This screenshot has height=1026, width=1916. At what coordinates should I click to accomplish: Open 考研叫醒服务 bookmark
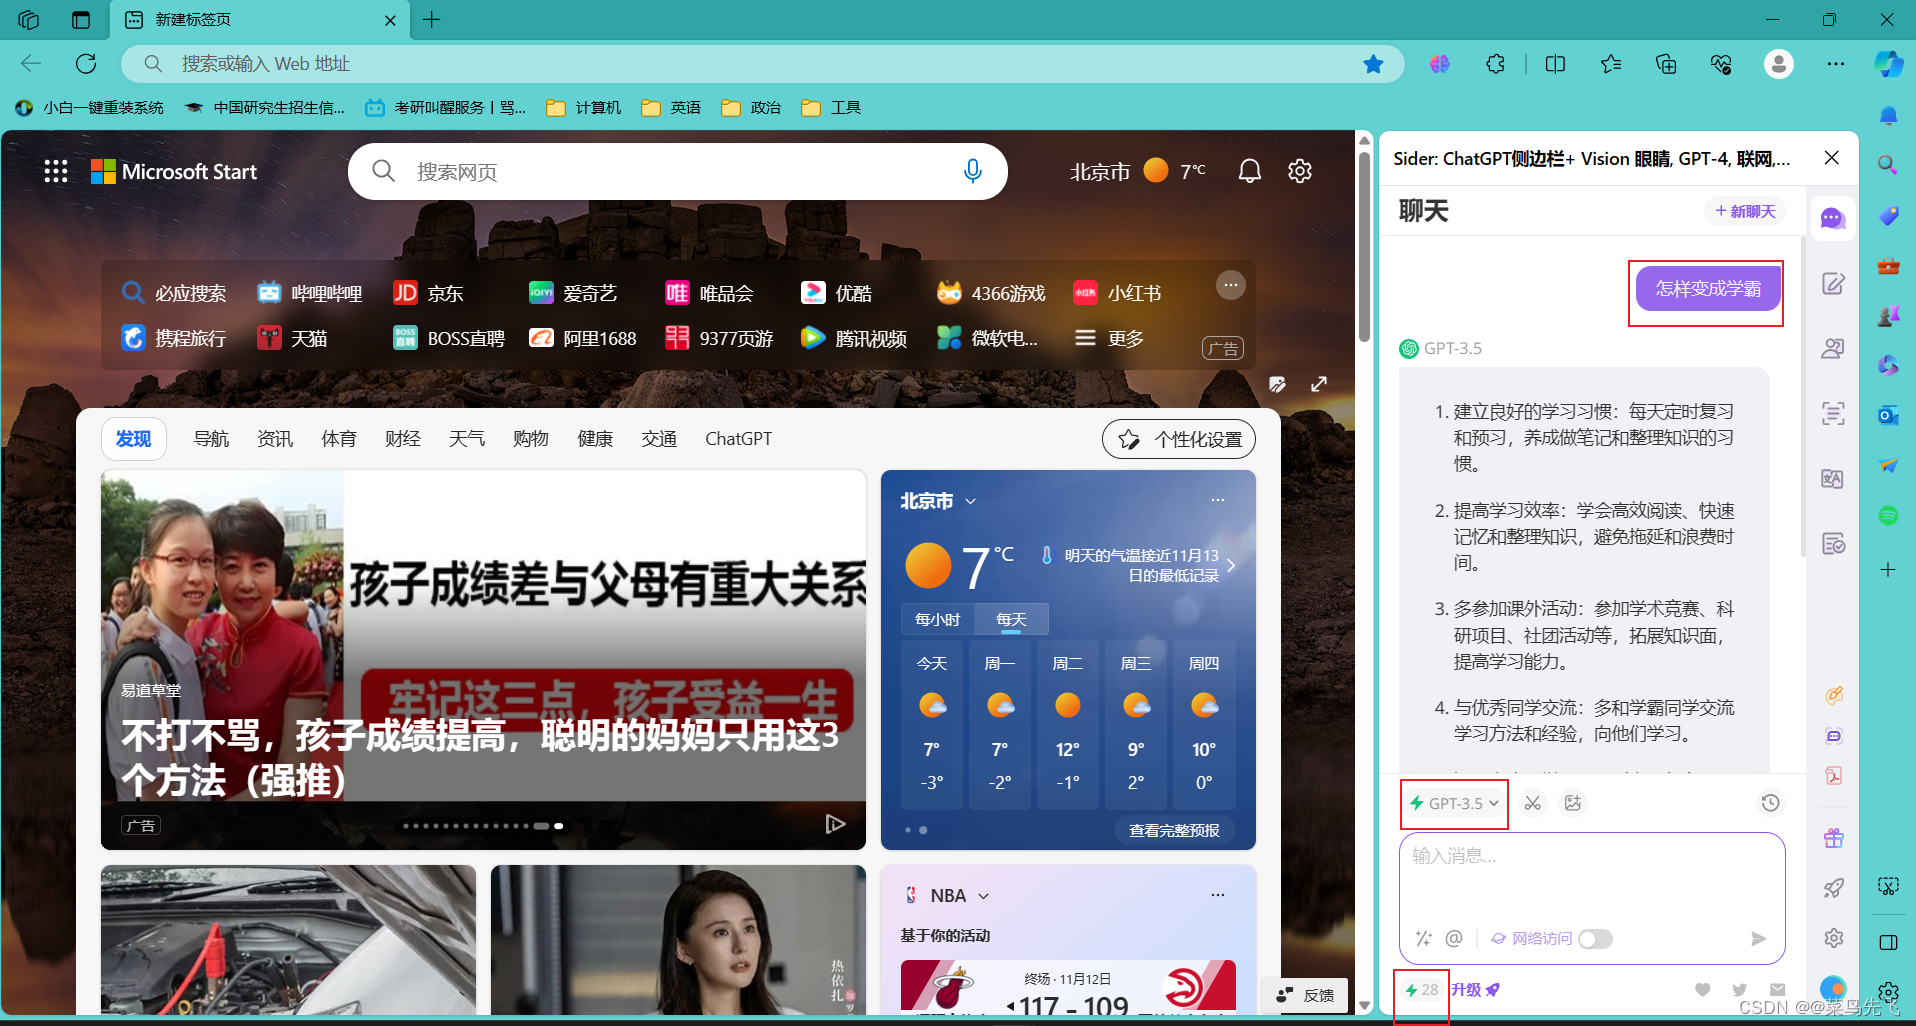(446, 107)
